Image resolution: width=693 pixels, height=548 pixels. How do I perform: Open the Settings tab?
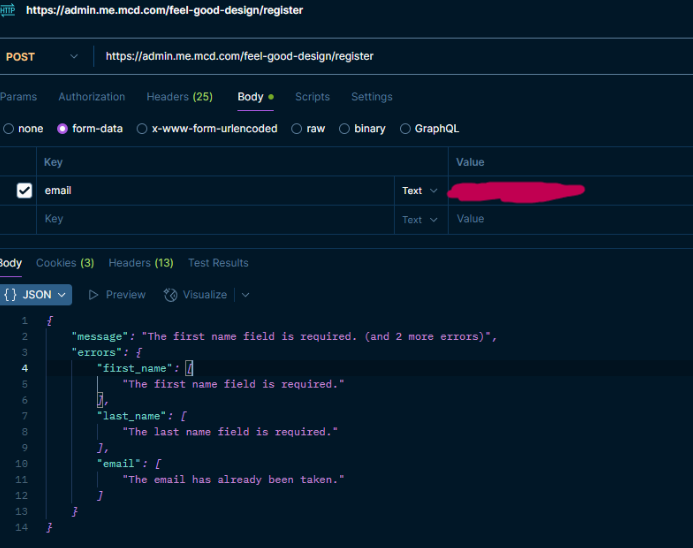pos(372,97)
